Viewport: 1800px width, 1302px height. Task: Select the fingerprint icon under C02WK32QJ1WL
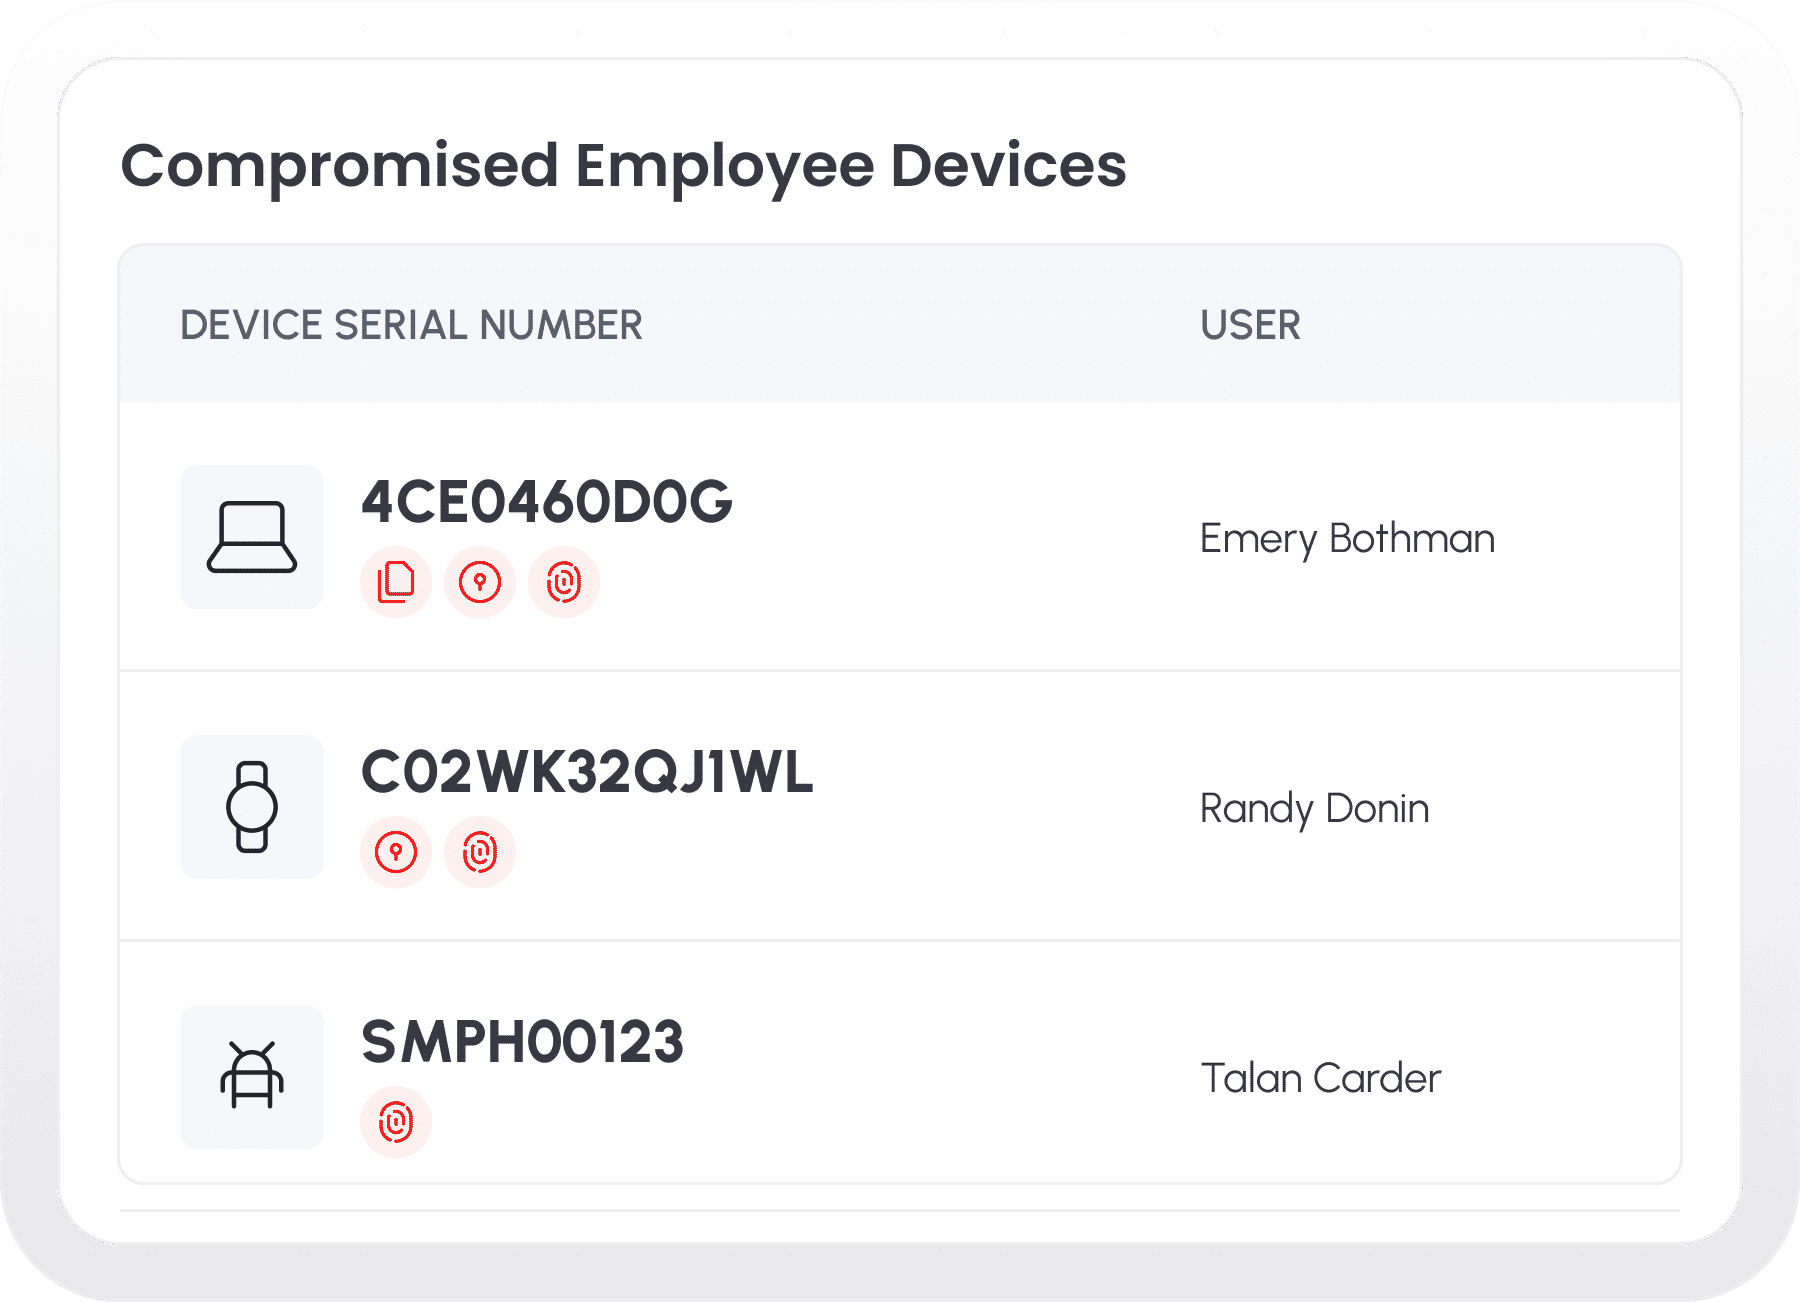point(480,852)
